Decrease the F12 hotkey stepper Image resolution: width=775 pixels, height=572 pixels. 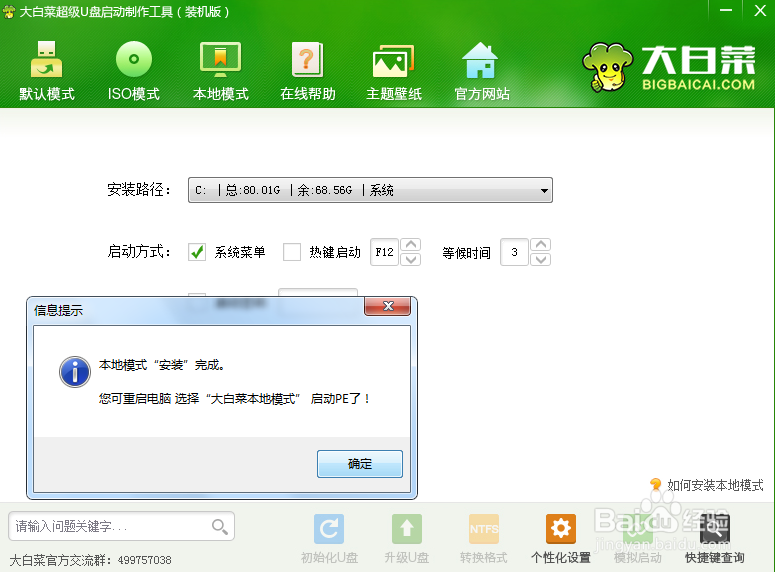410,259
